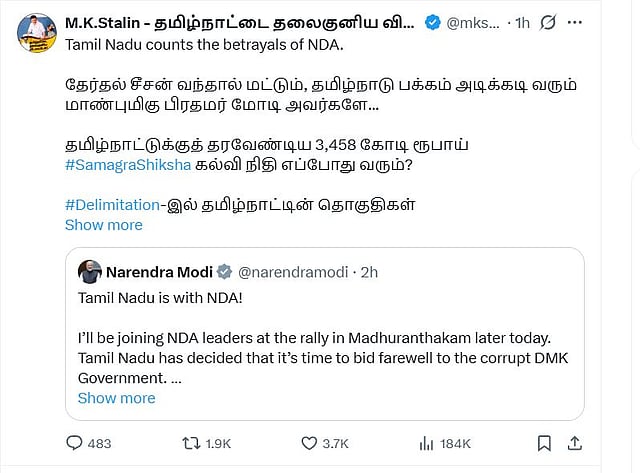Image resolution: width=640 pixels, height=473 pixels.
Task: Click the Narendra Modi name in quote
Action: (159, 271)
